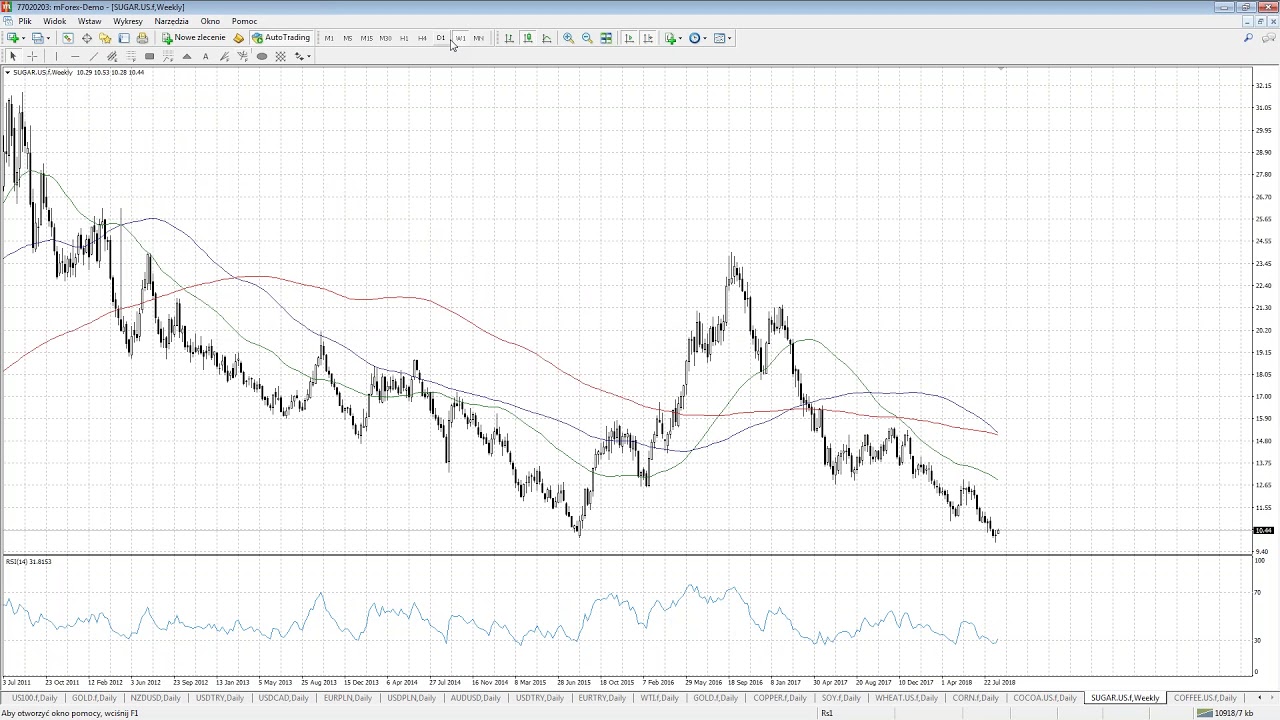Toggle chart auto scroll
The height and width of the screenshot is (720, 1280).
629,38
